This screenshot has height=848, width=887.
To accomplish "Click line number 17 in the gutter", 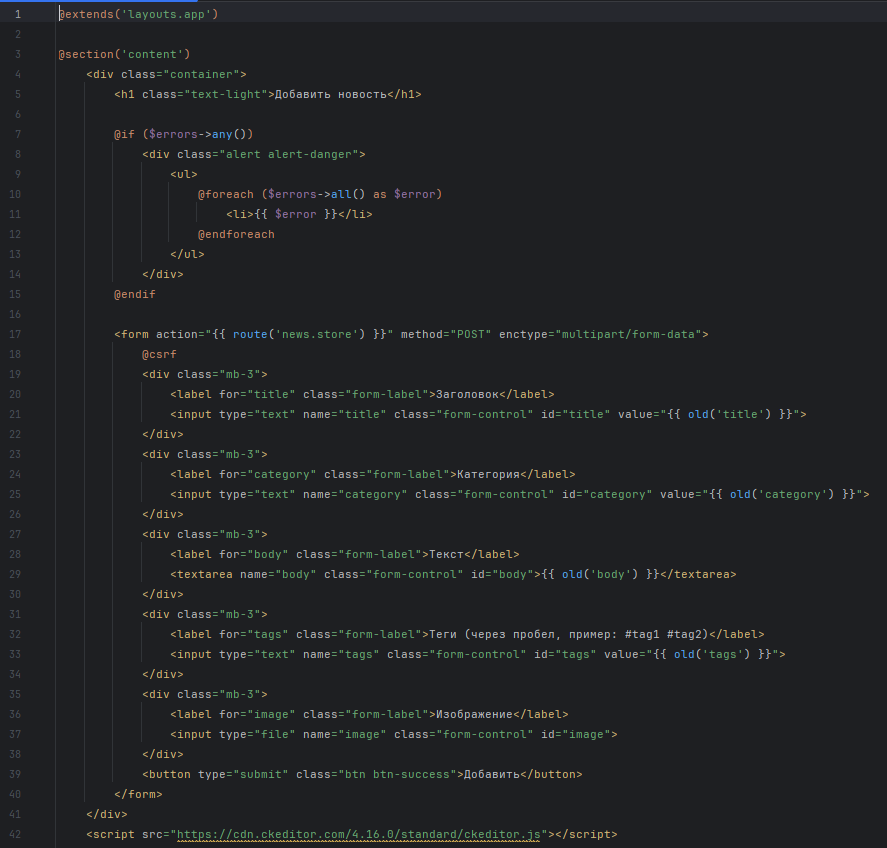I will pyautogui.click(x=15, y=334).
